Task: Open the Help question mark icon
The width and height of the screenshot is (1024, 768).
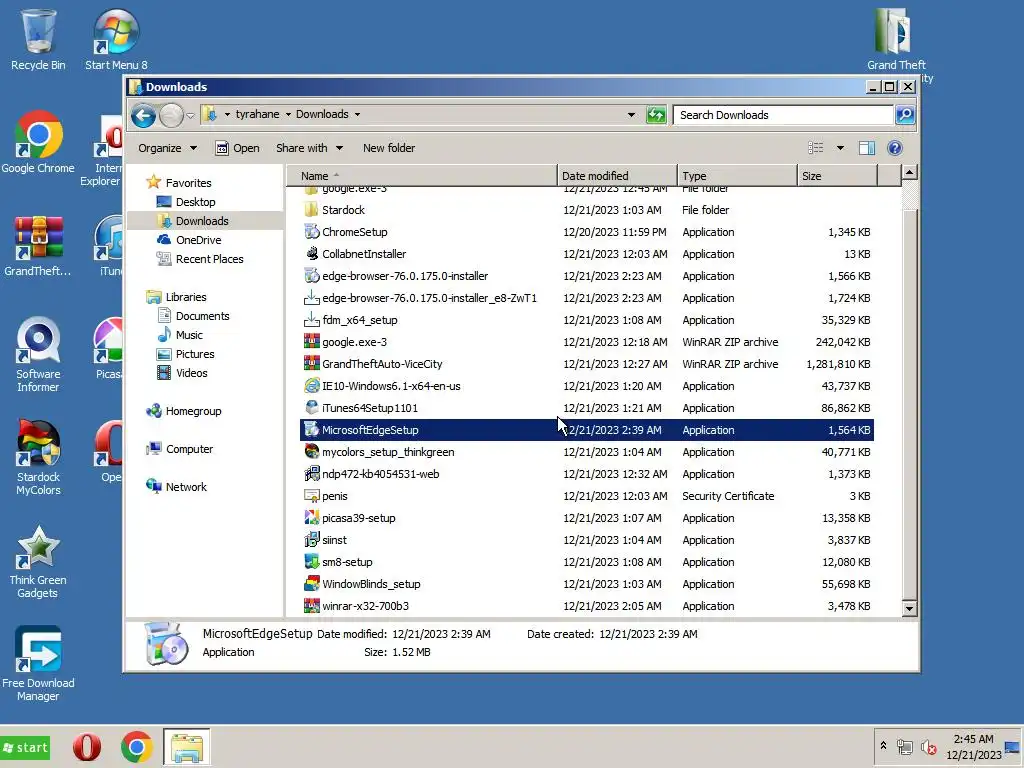Action: coord(895,148)
